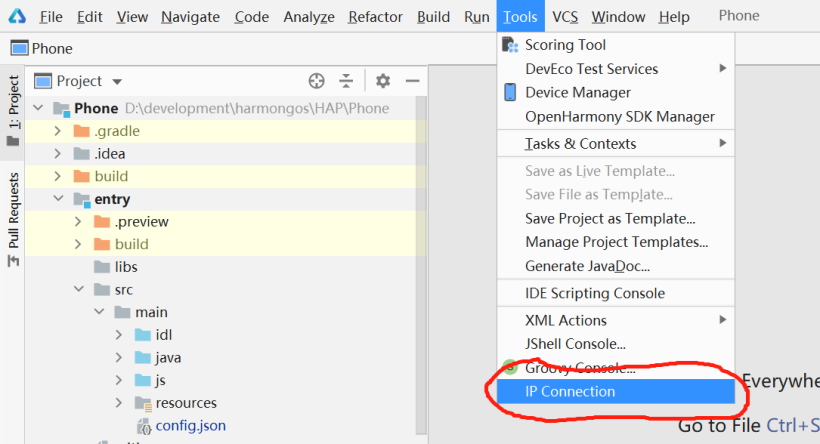Click OpenHarmony SDK Manager
This screenshot has width=820, height=444.
[619, 116]
